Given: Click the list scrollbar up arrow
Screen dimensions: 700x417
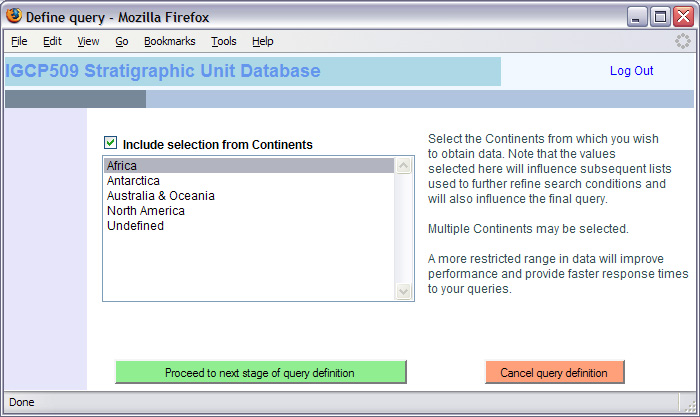Looking at the screenshot, I should coord(404,166).
